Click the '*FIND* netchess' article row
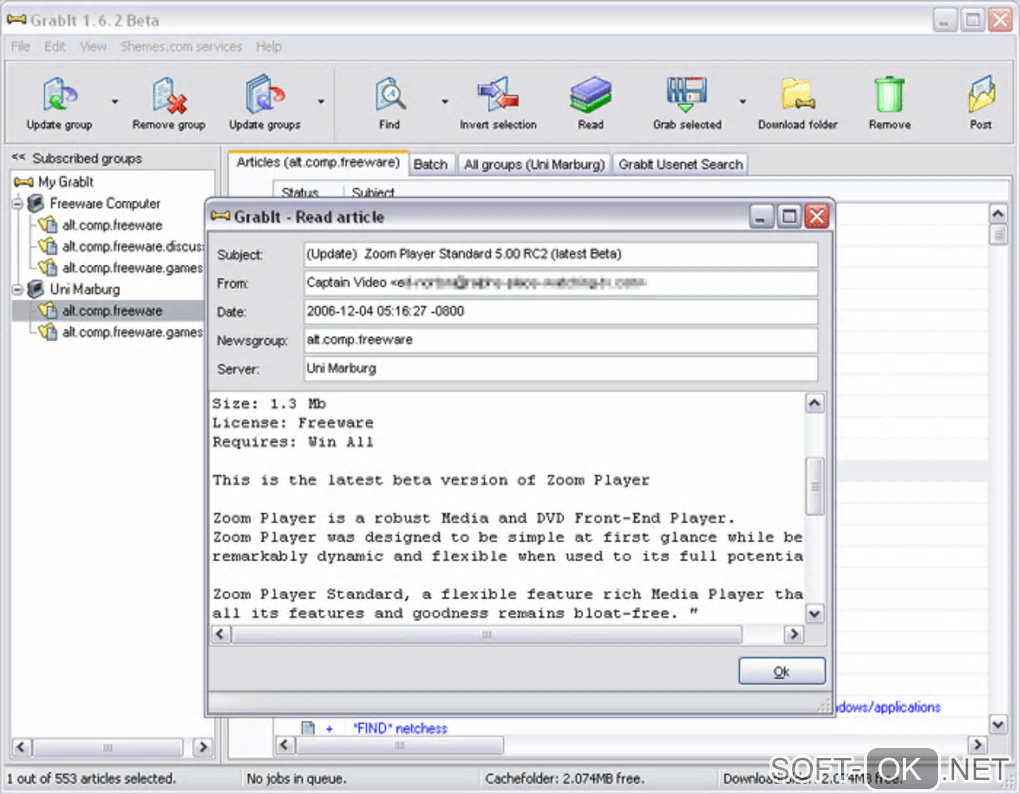 400,728
